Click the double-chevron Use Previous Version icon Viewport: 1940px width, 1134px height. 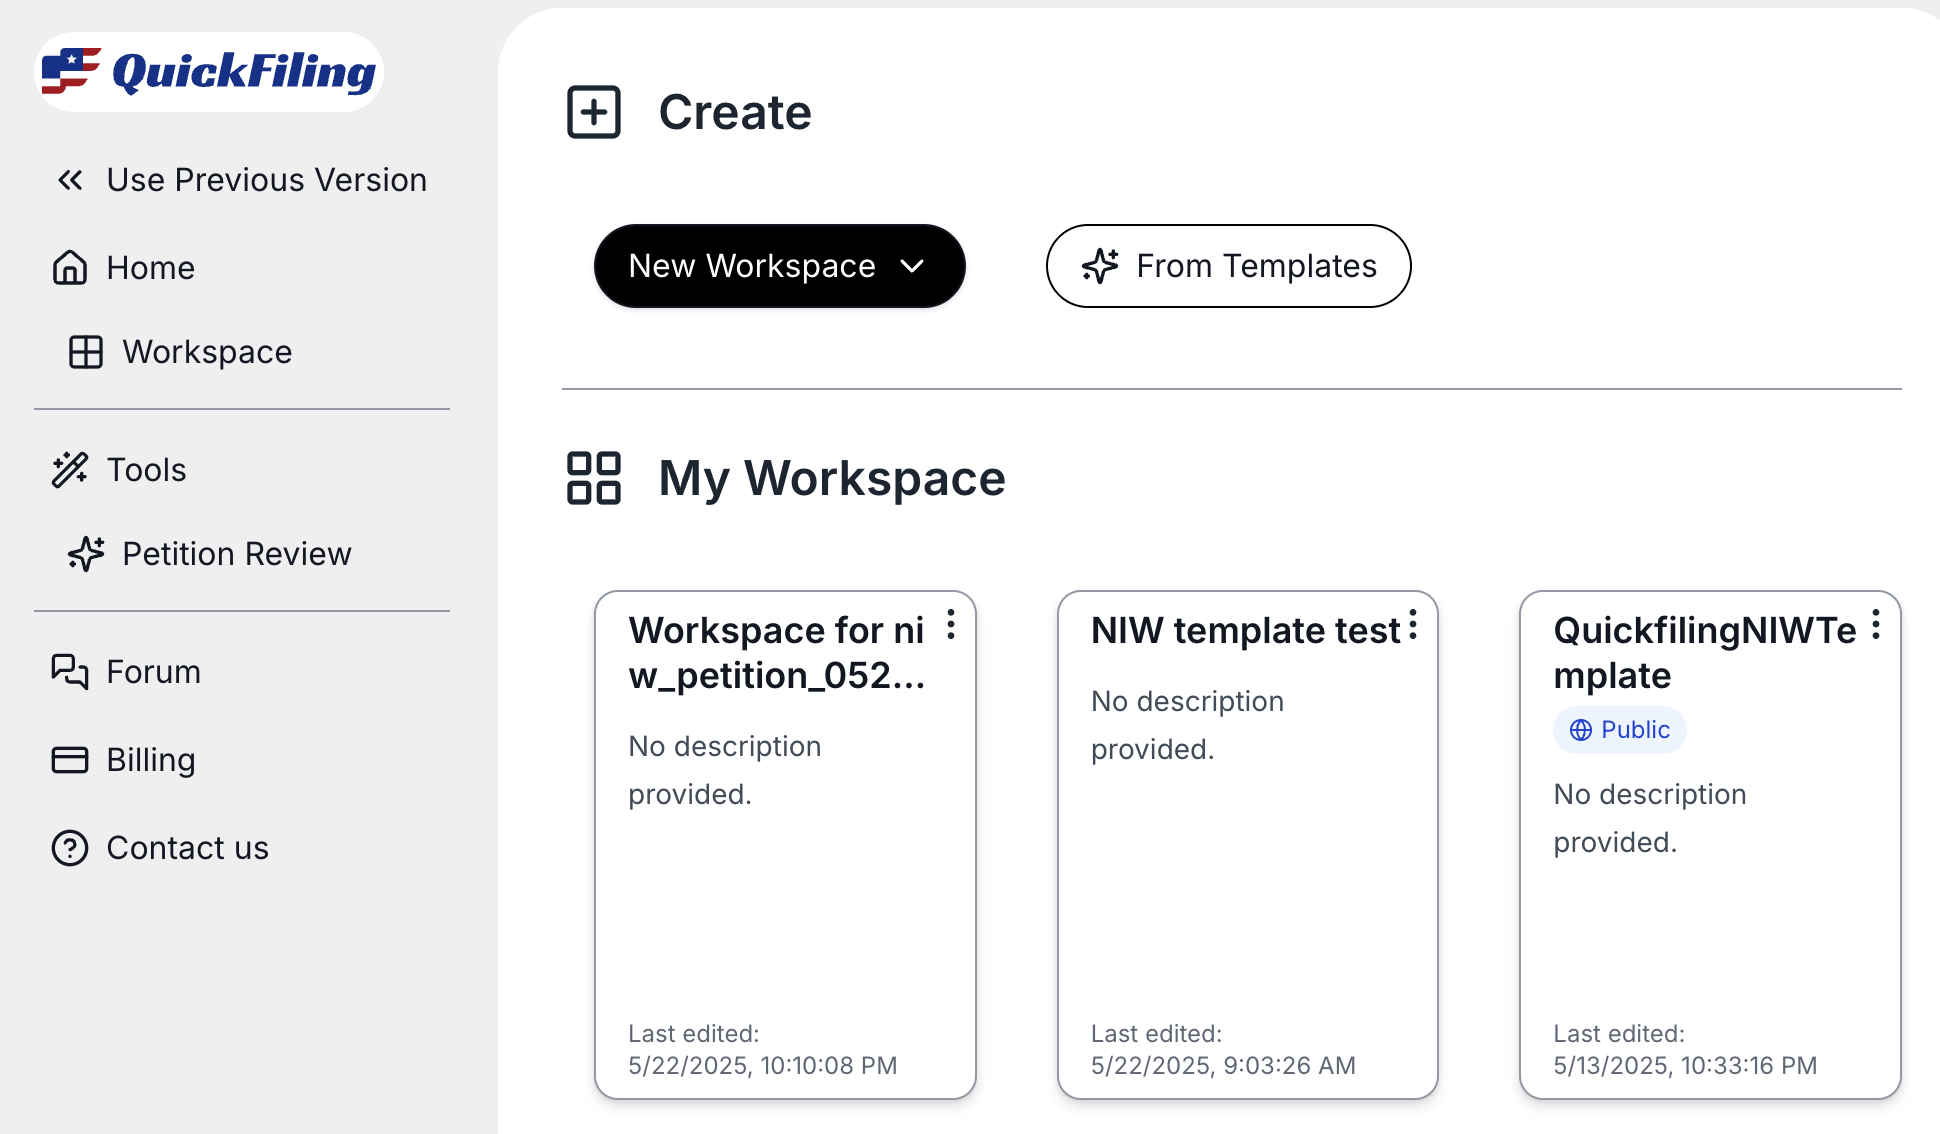70,180
